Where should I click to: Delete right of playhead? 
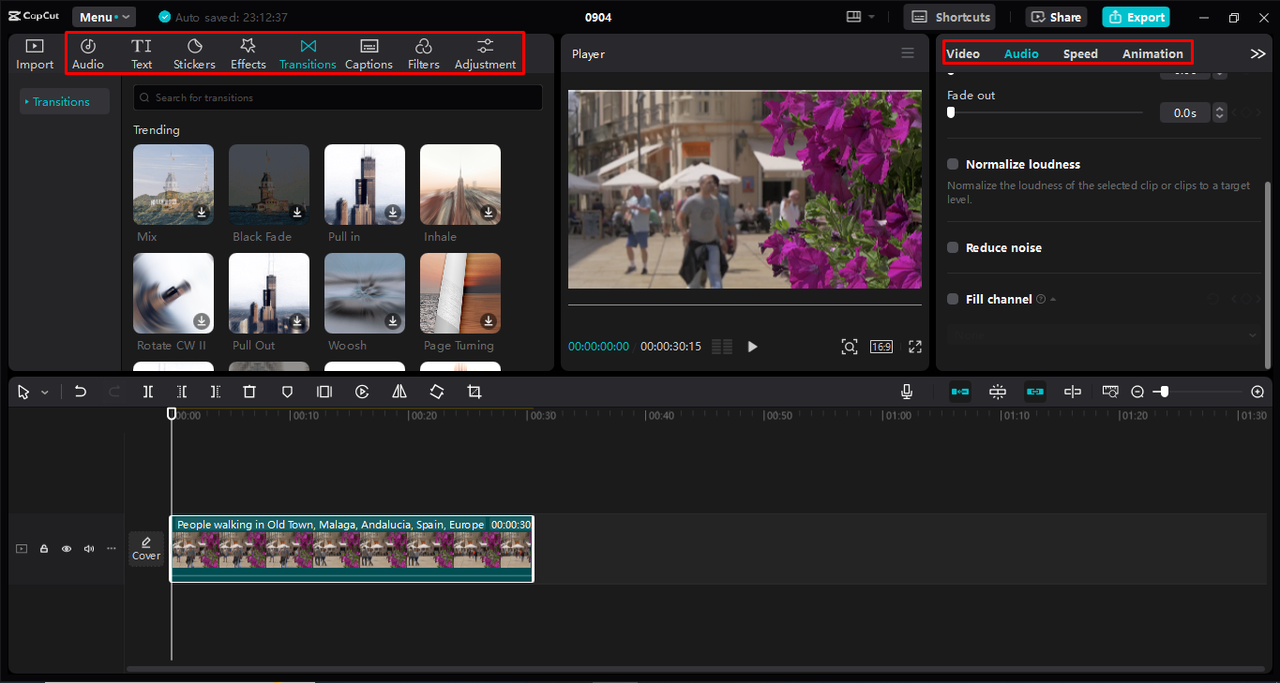[x=215, y=392]
